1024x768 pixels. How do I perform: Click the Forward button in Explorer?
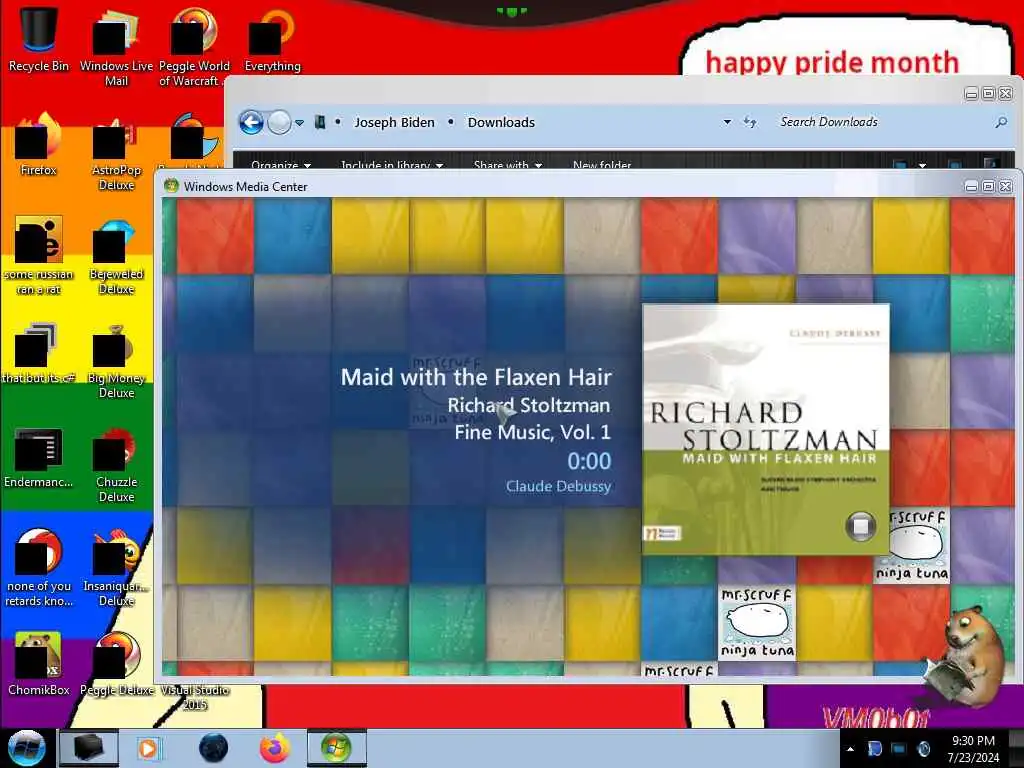coord(280,122)
